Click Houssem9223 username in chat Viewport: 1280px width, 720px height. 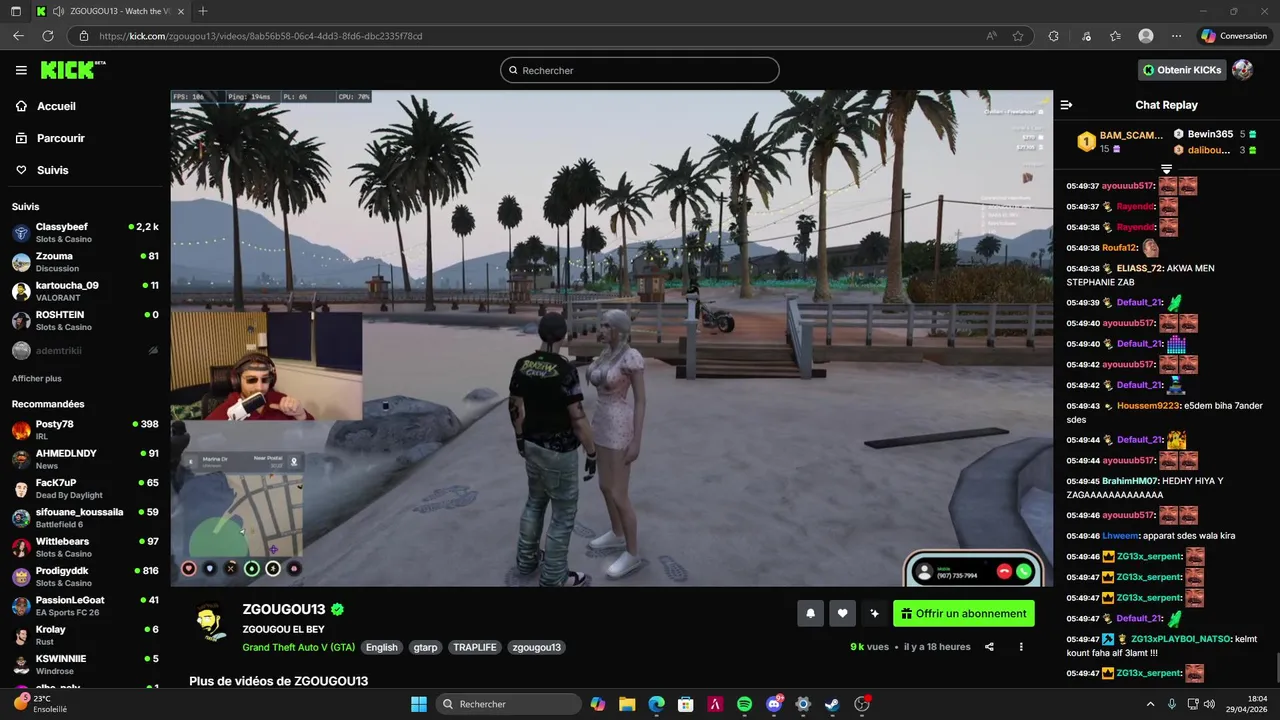tap(1147, 406)
